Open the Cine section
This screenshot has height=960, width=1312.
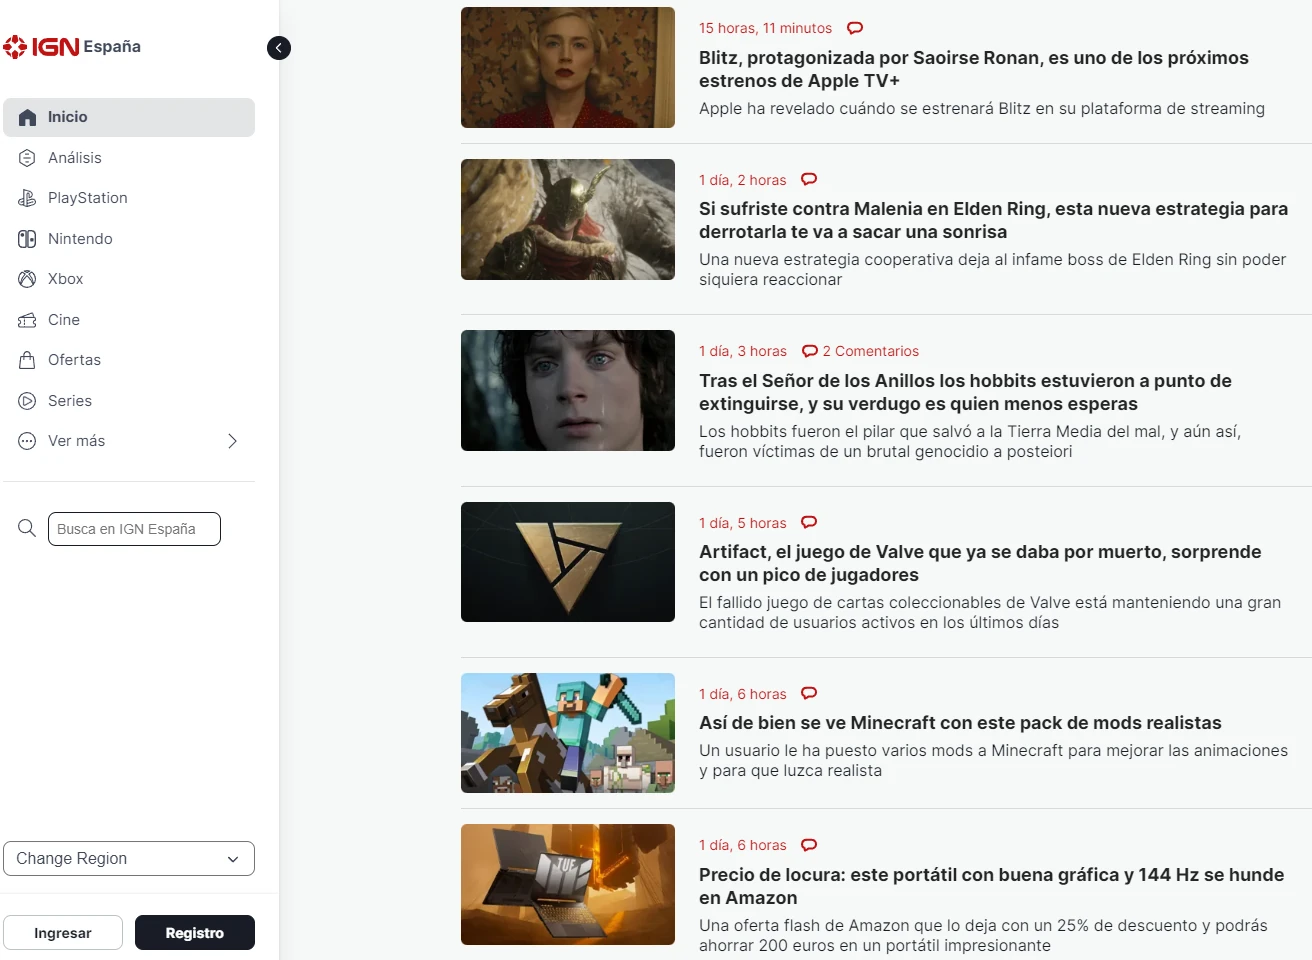coord(64,320)
